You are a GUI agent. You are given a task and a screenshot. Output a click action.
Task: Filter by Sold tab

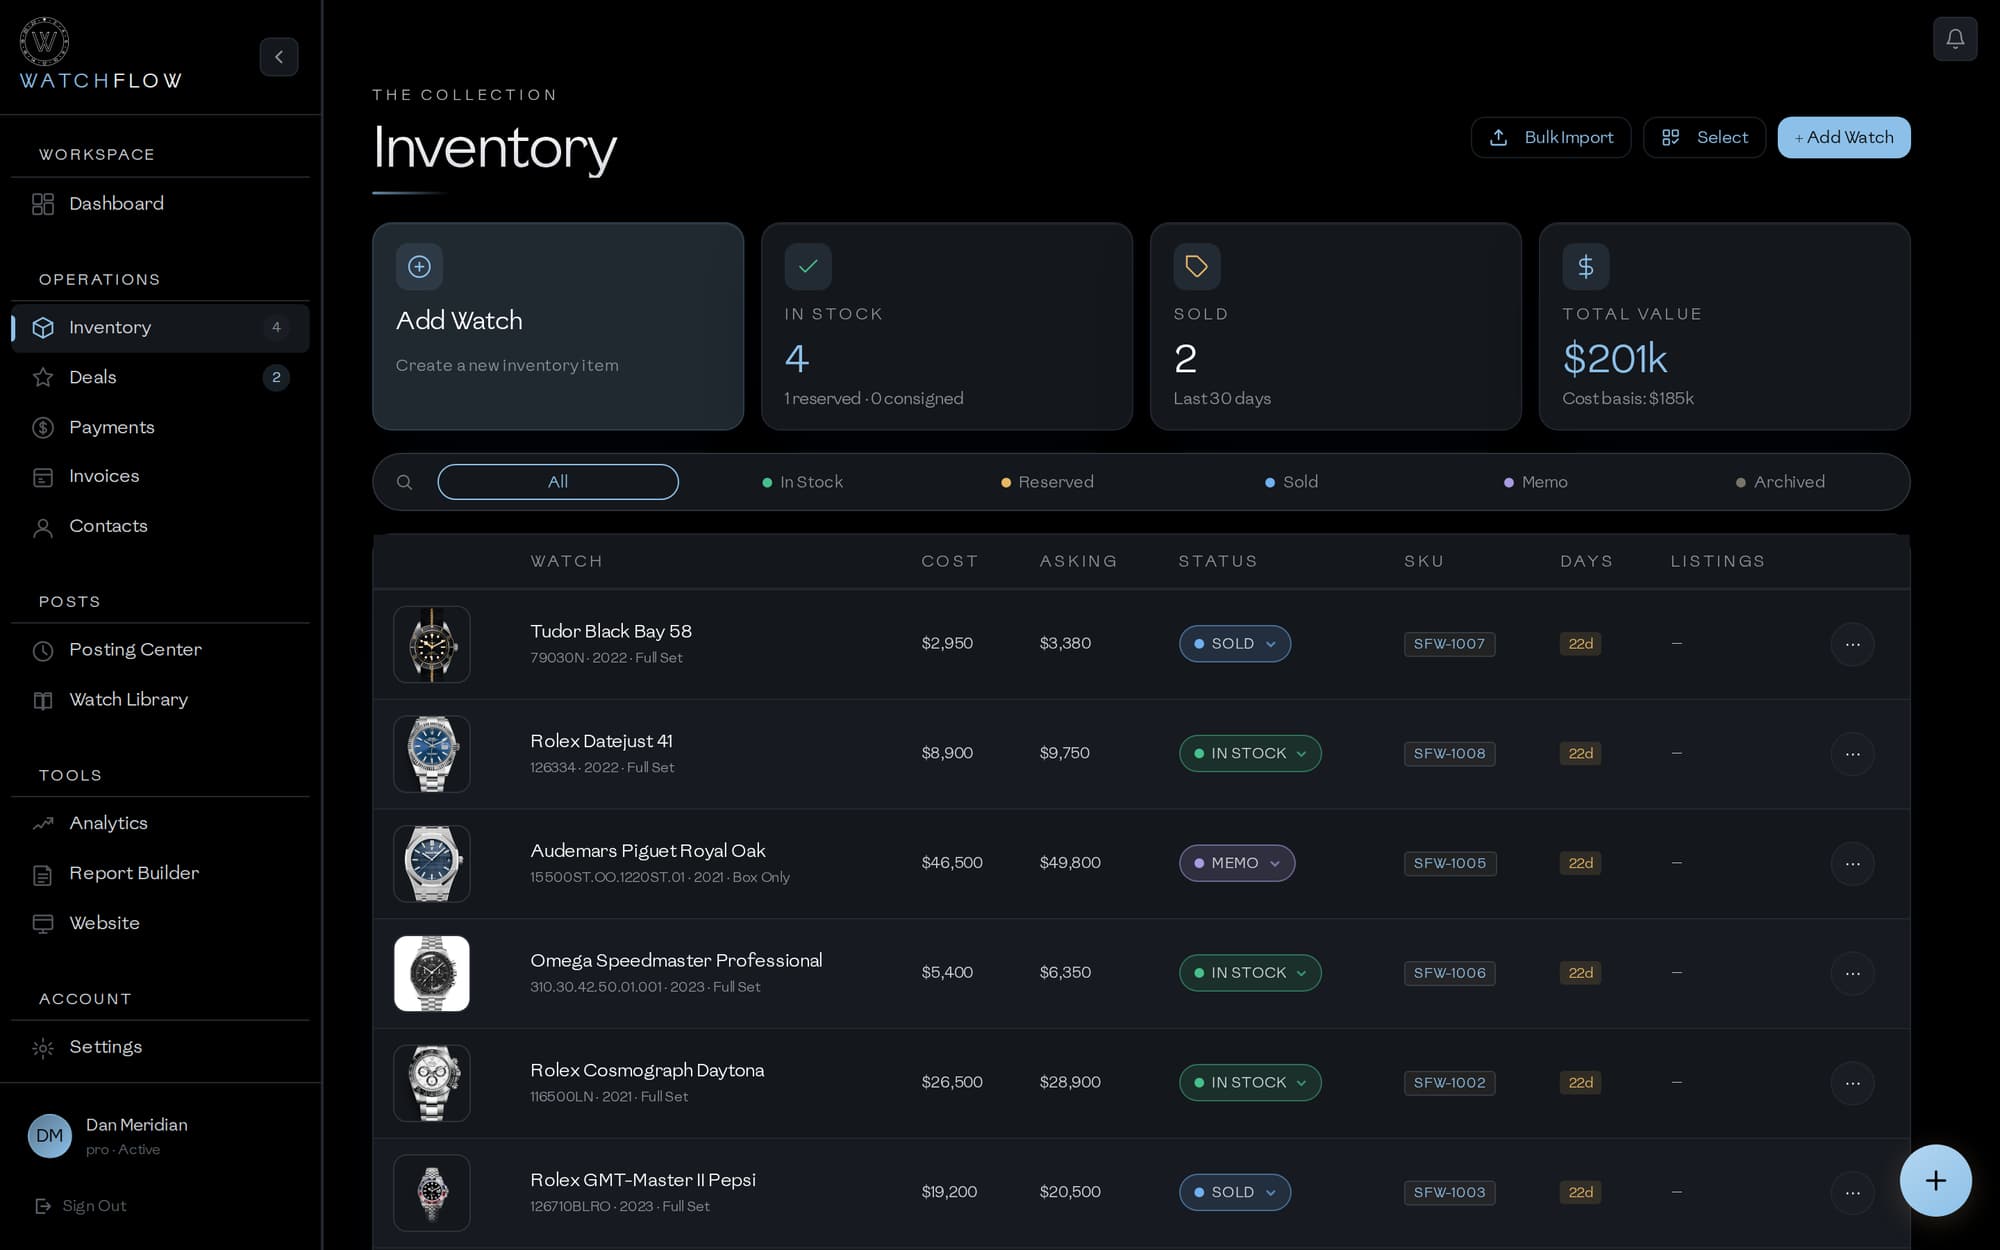click(1291, 482)
